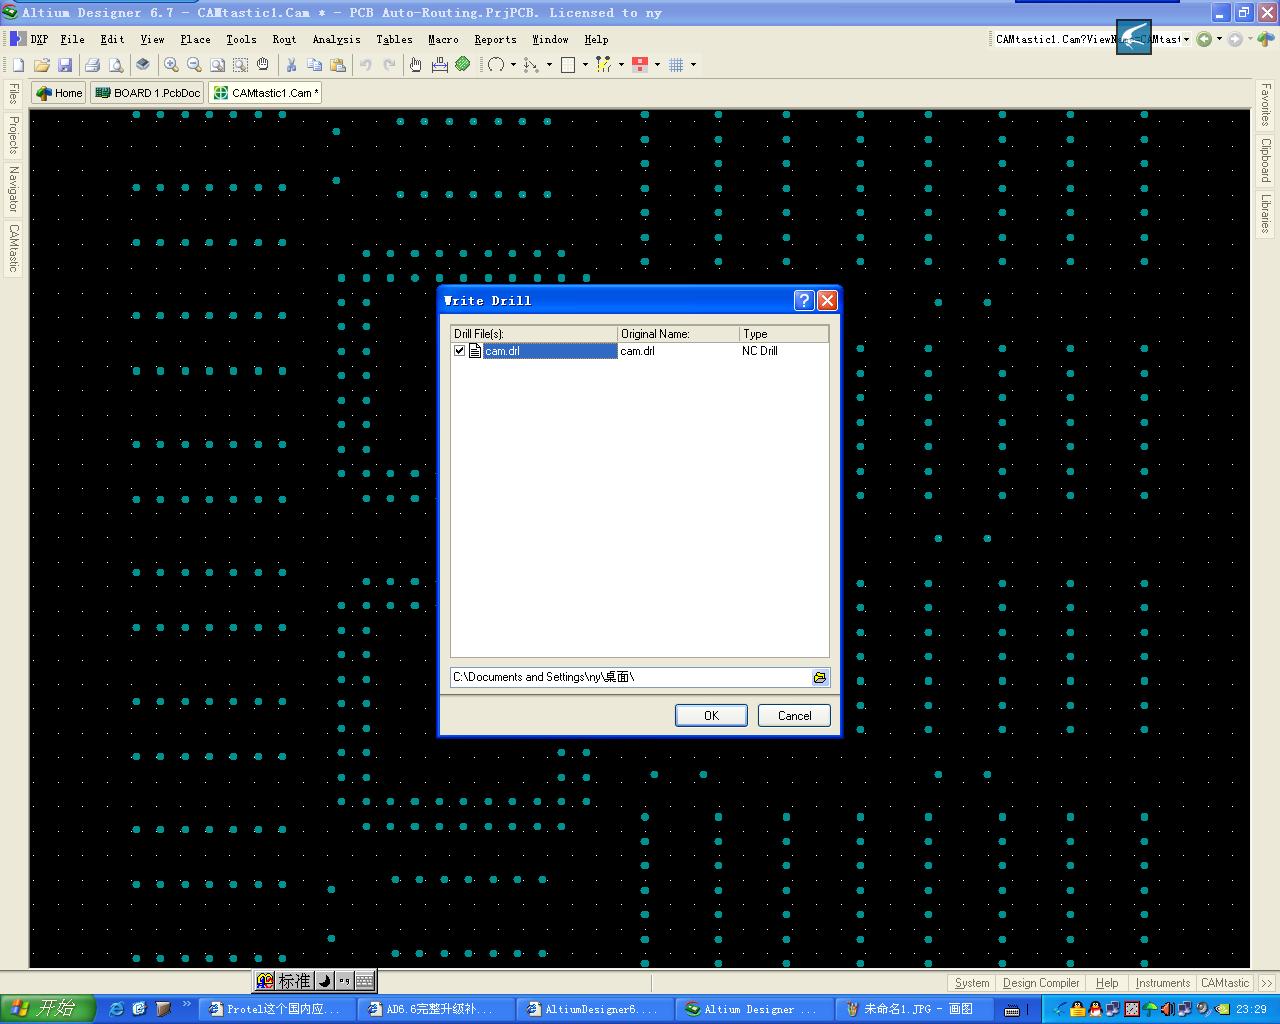Cancel the Write Drill dialog
The image size is (1280, 1024).
[x=795, y=715]
